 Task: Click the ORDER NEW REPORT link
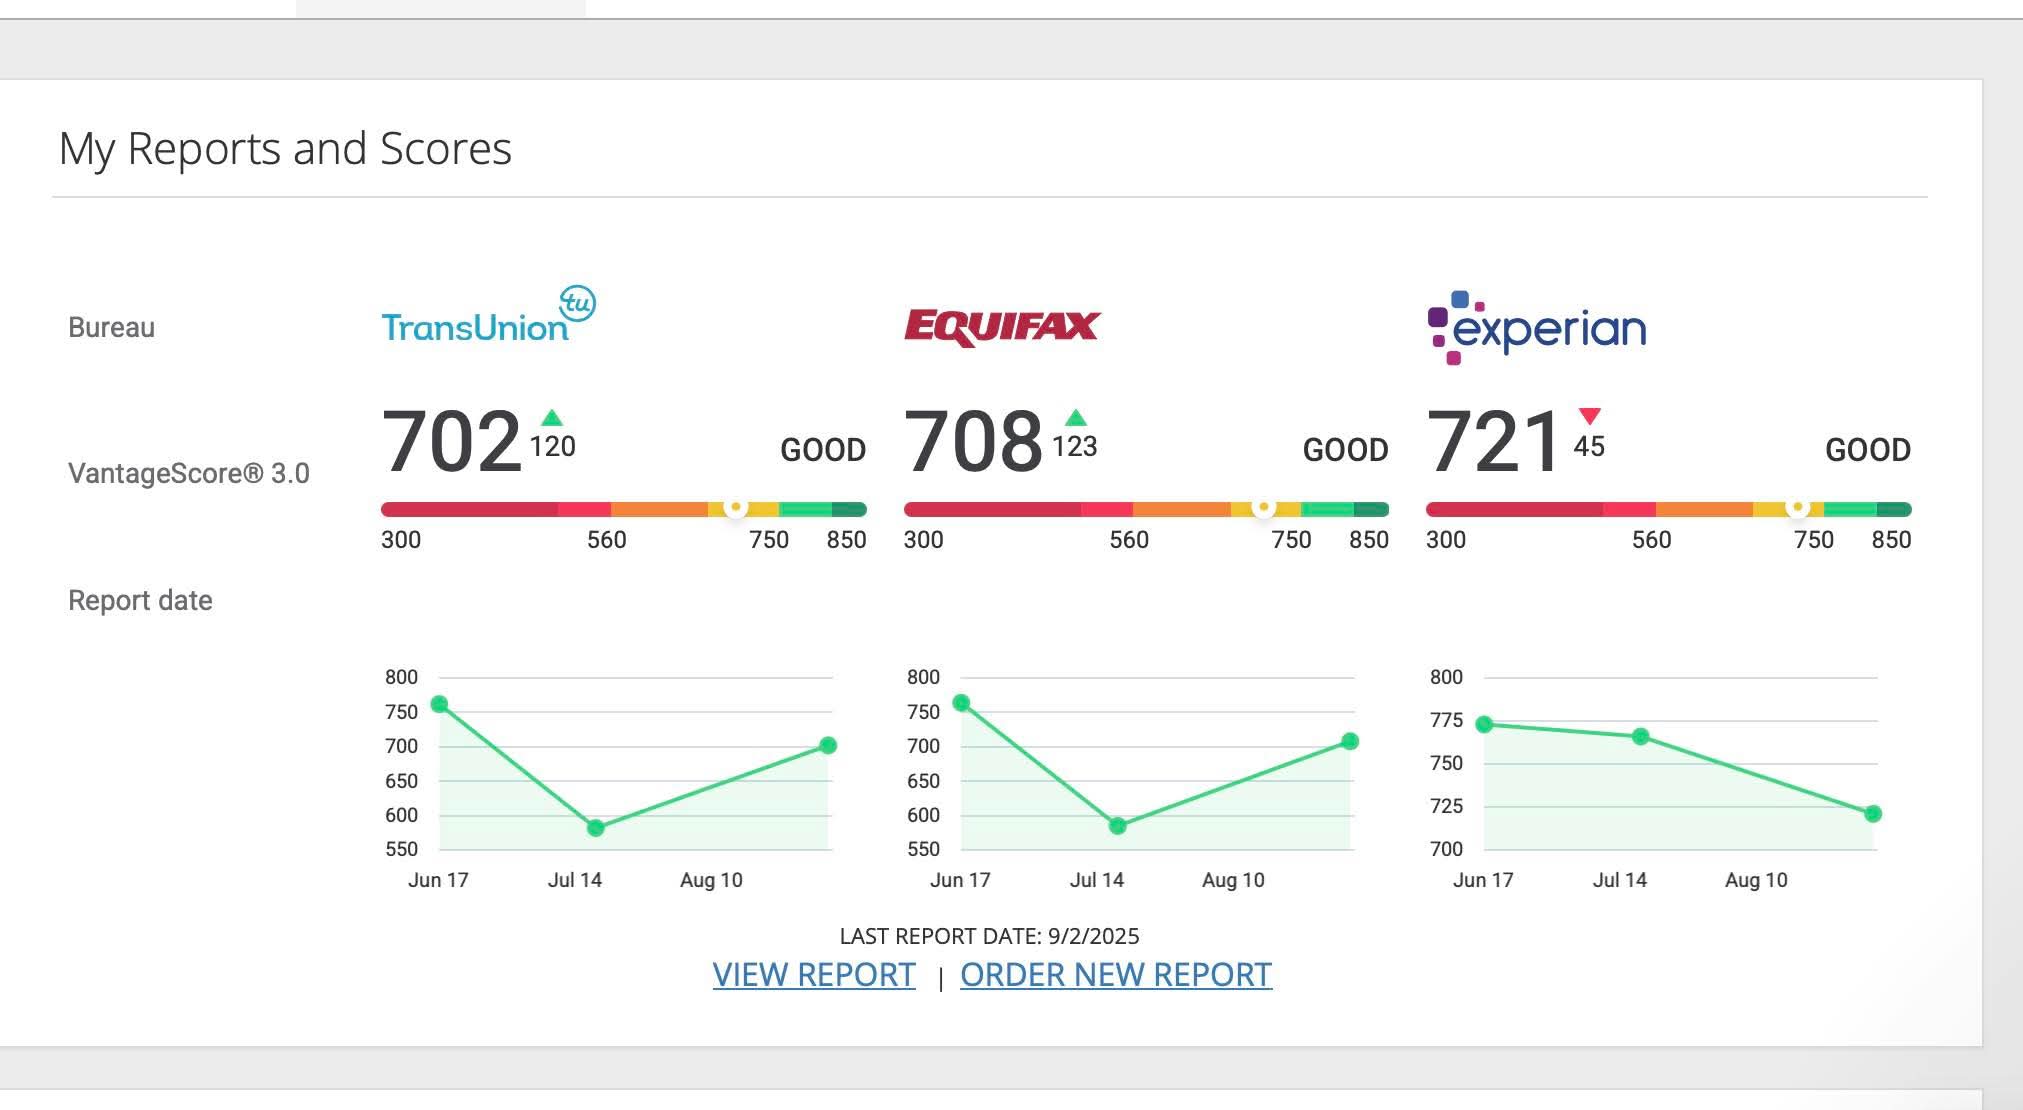click(1116, 974)
